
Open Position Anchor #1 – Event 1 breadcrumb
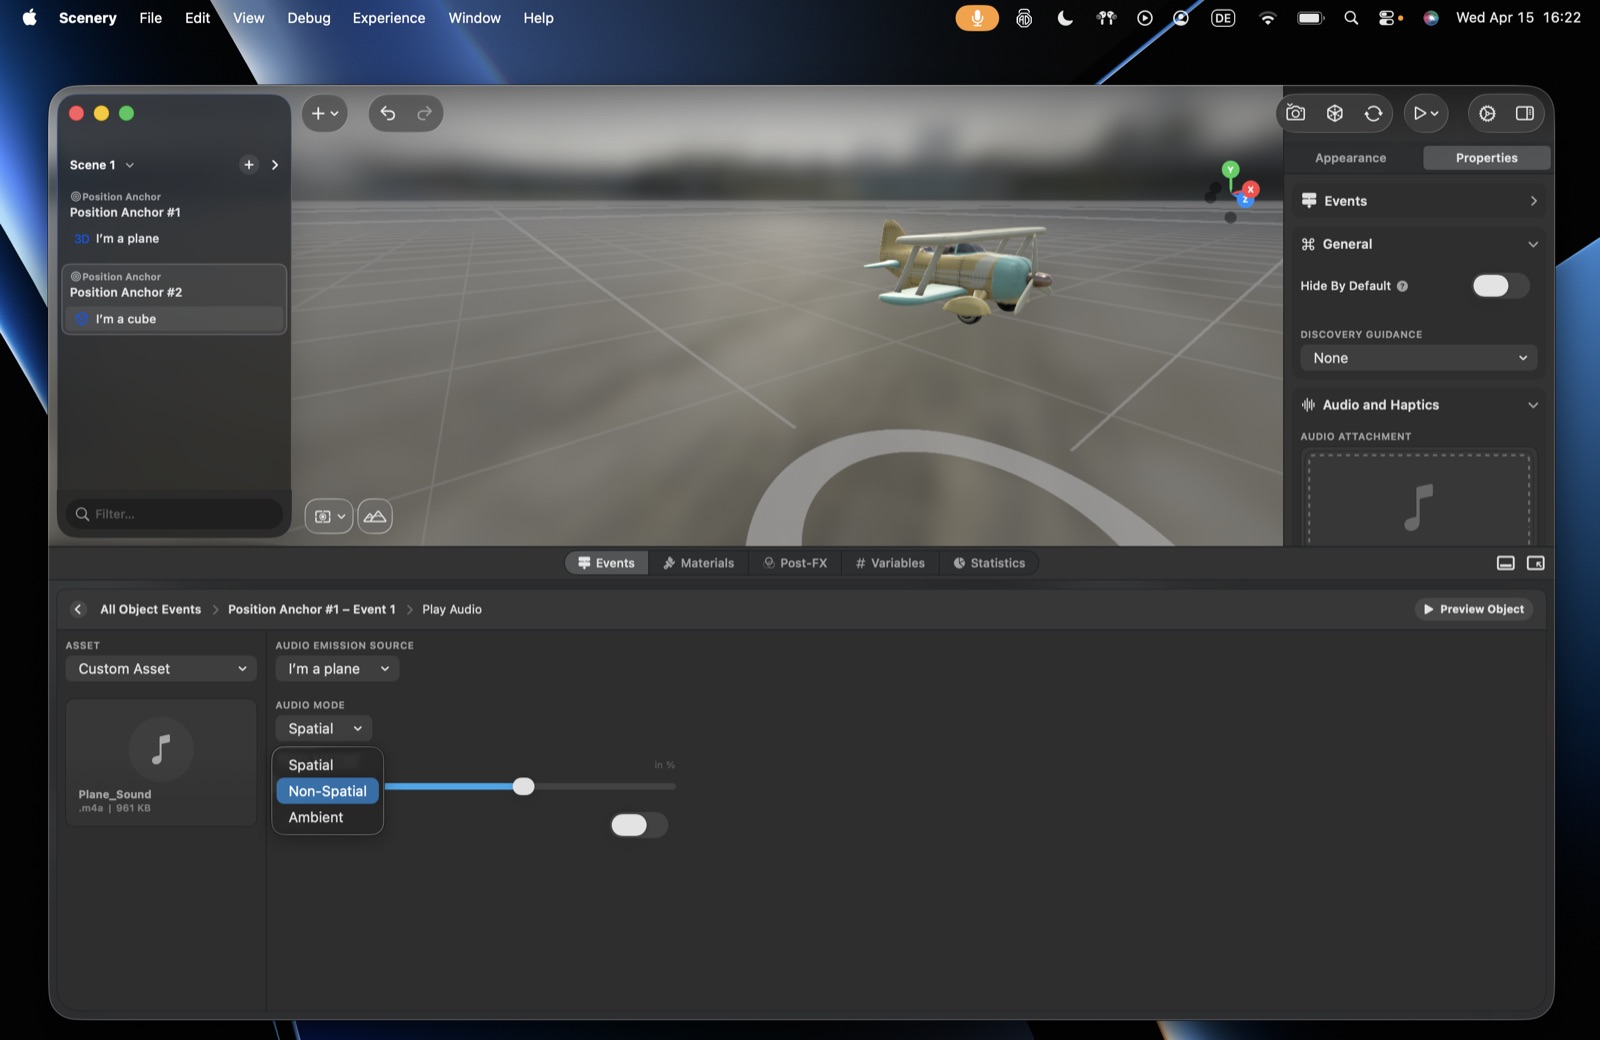click(x=312, y=609)
